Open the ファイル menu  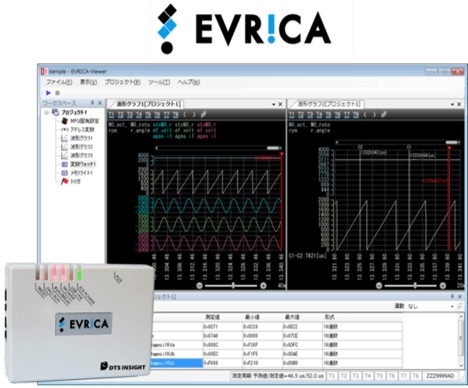pos(59,82)
